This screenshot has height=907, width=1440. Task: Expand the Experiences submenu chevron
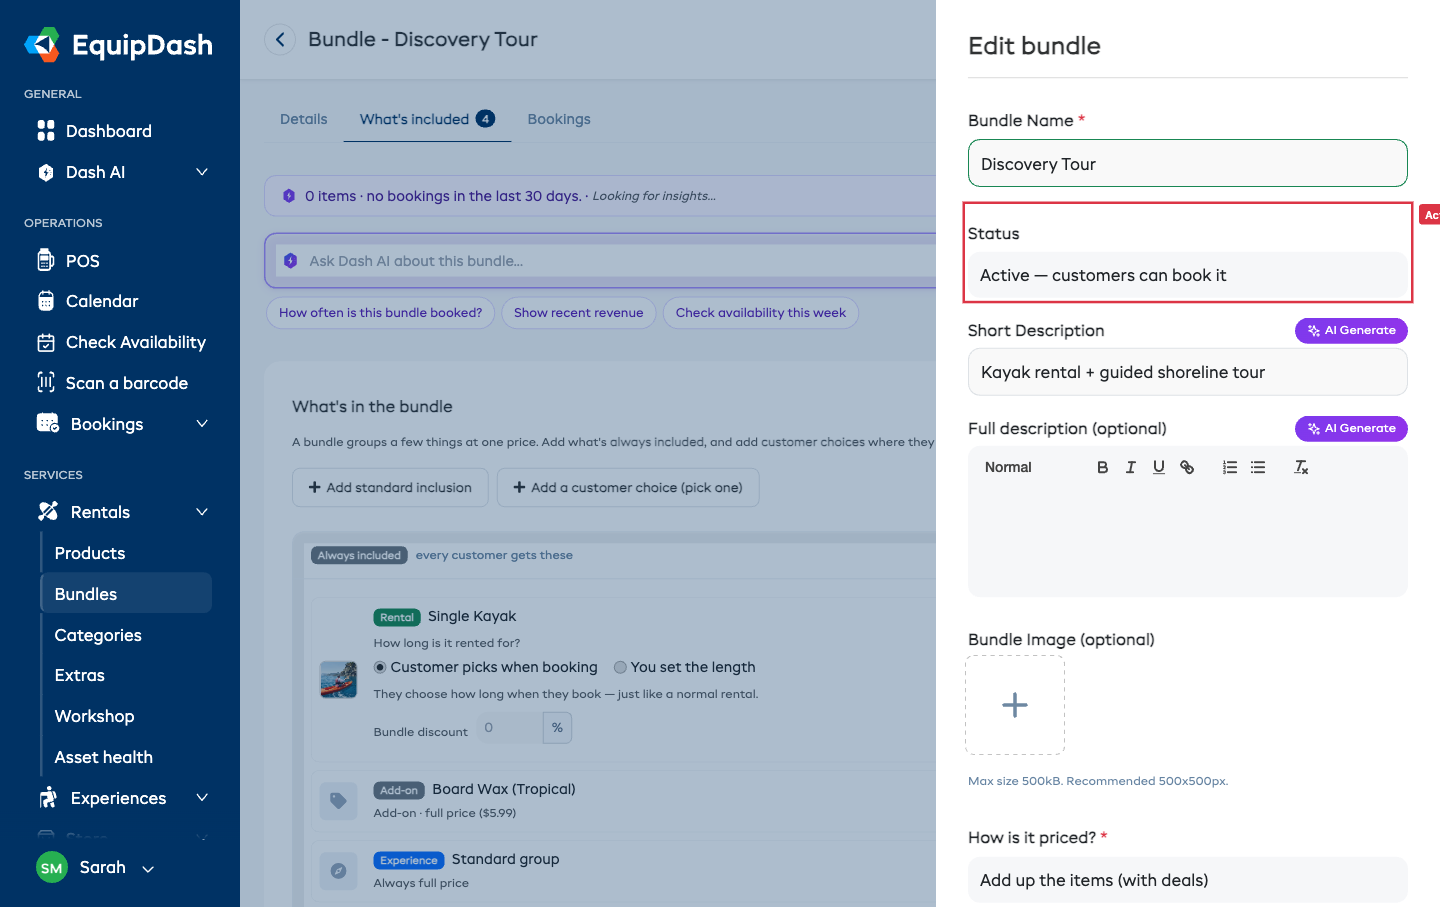[x=202, y=798]
